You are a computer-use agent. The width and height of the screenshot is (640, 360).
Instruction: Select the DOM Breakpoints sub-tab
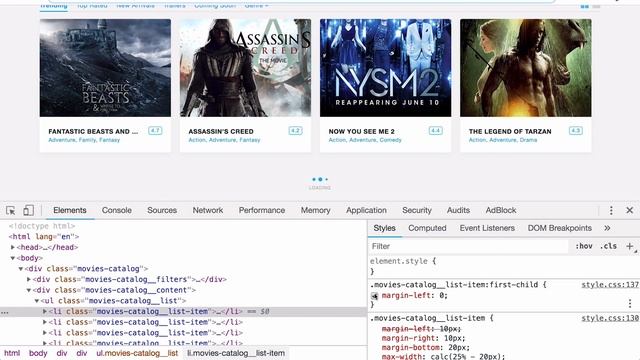tap(560, 228)
